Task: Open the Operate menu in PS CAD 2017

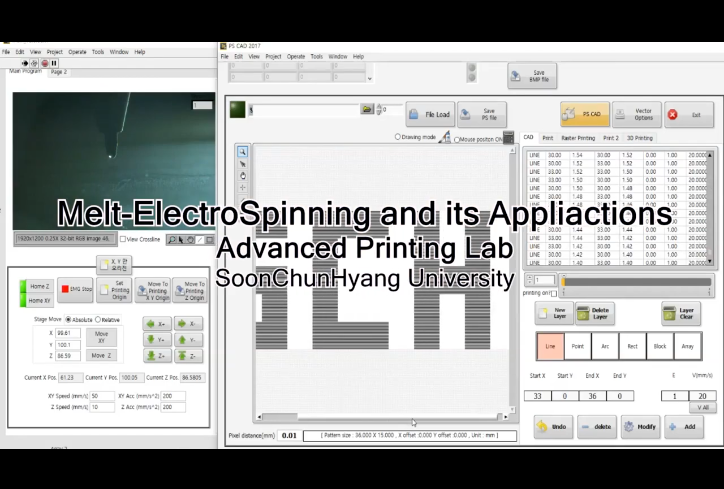Action: click(296, 56)
